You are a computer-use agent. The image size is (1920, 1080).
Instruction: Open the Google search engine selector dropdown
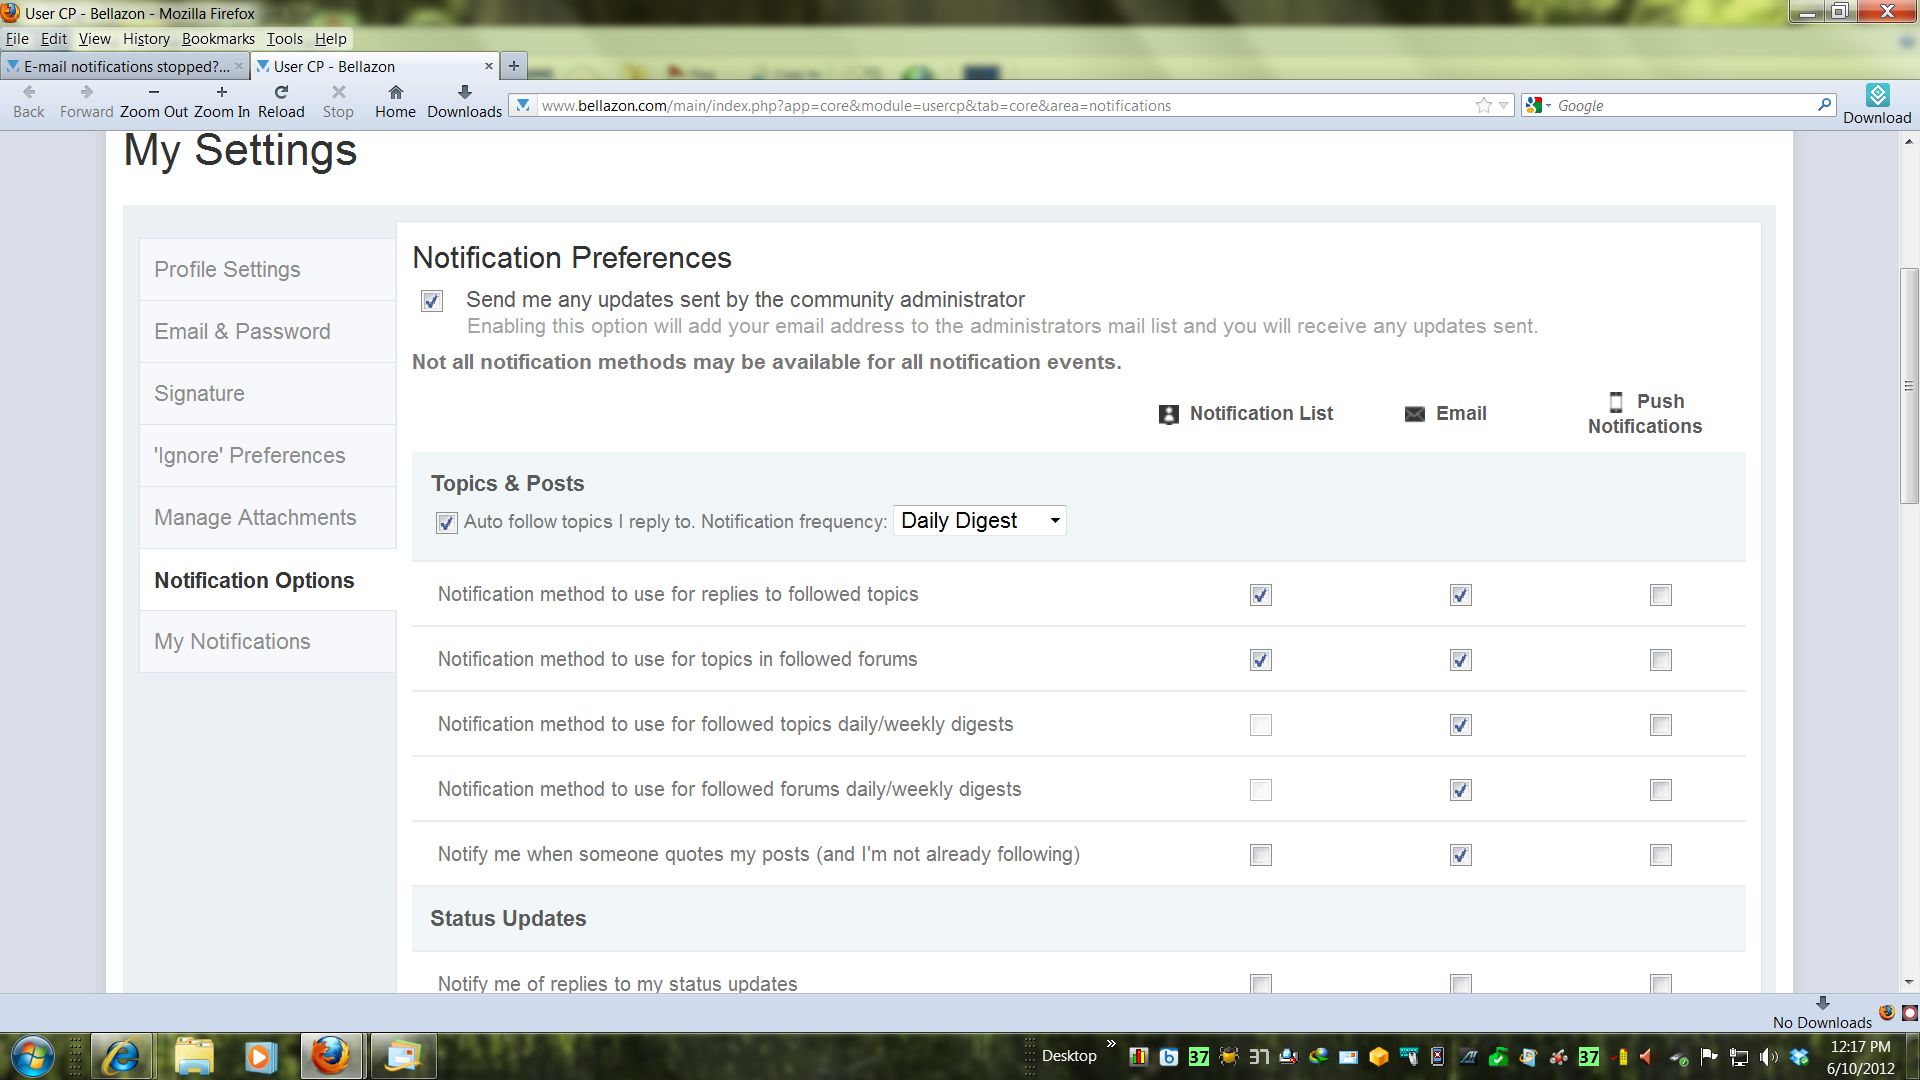[x=1538, y=105]
